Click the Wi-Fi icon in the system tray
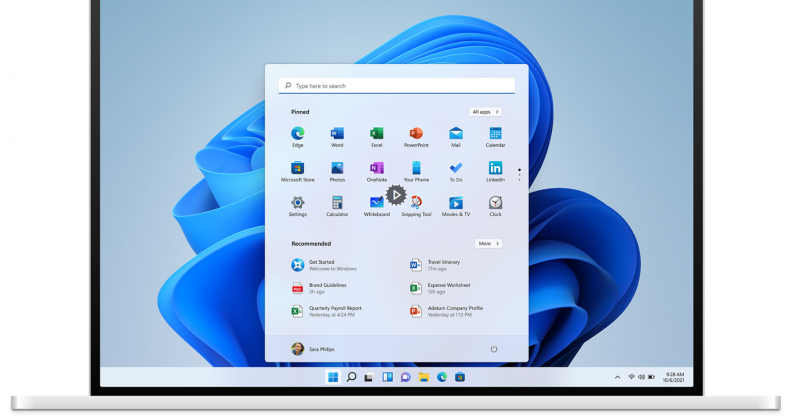The image size is (800, 416). [632, 377]
